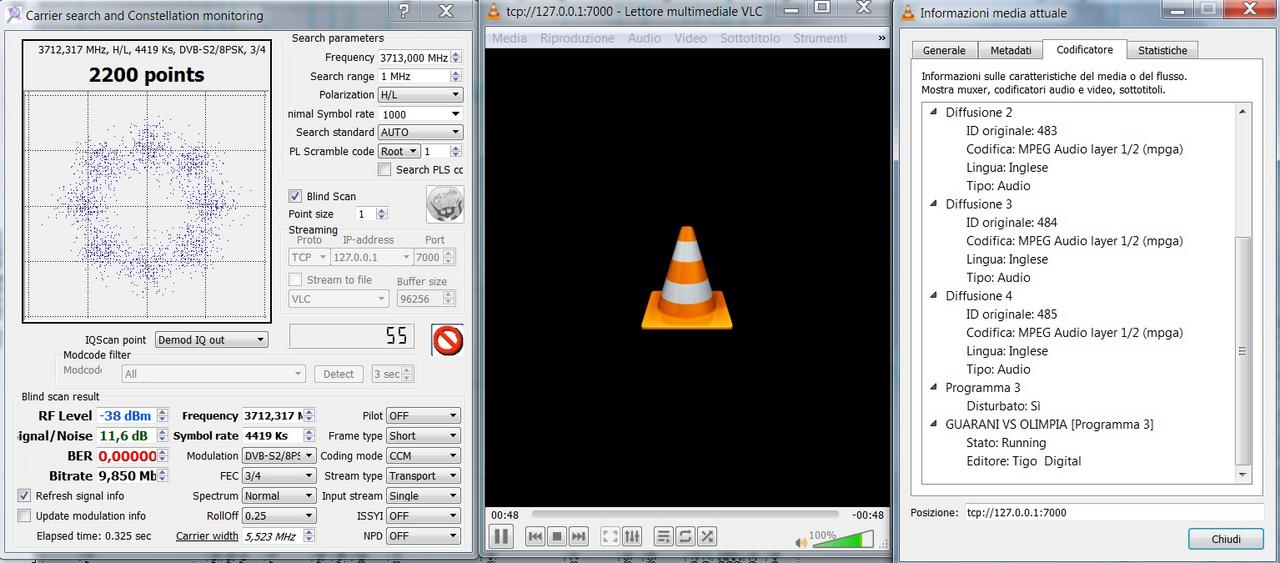The width and height of the screenshot is (1280, 563).
Task: Open the VLC Riproduzione menu
Action: [x=577, y=38]
